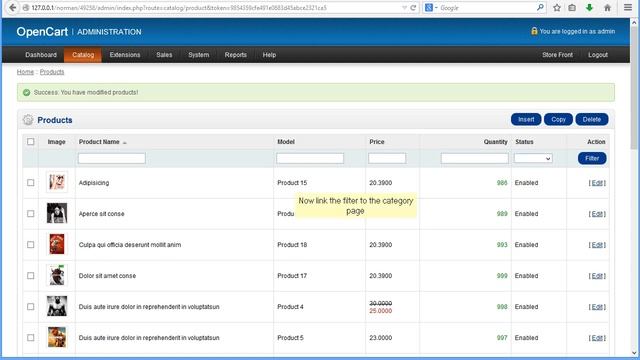This screenshot has width=640, height=360.
Task: Open the Adipisicing product thumbnail
Action: pos(57,182)
